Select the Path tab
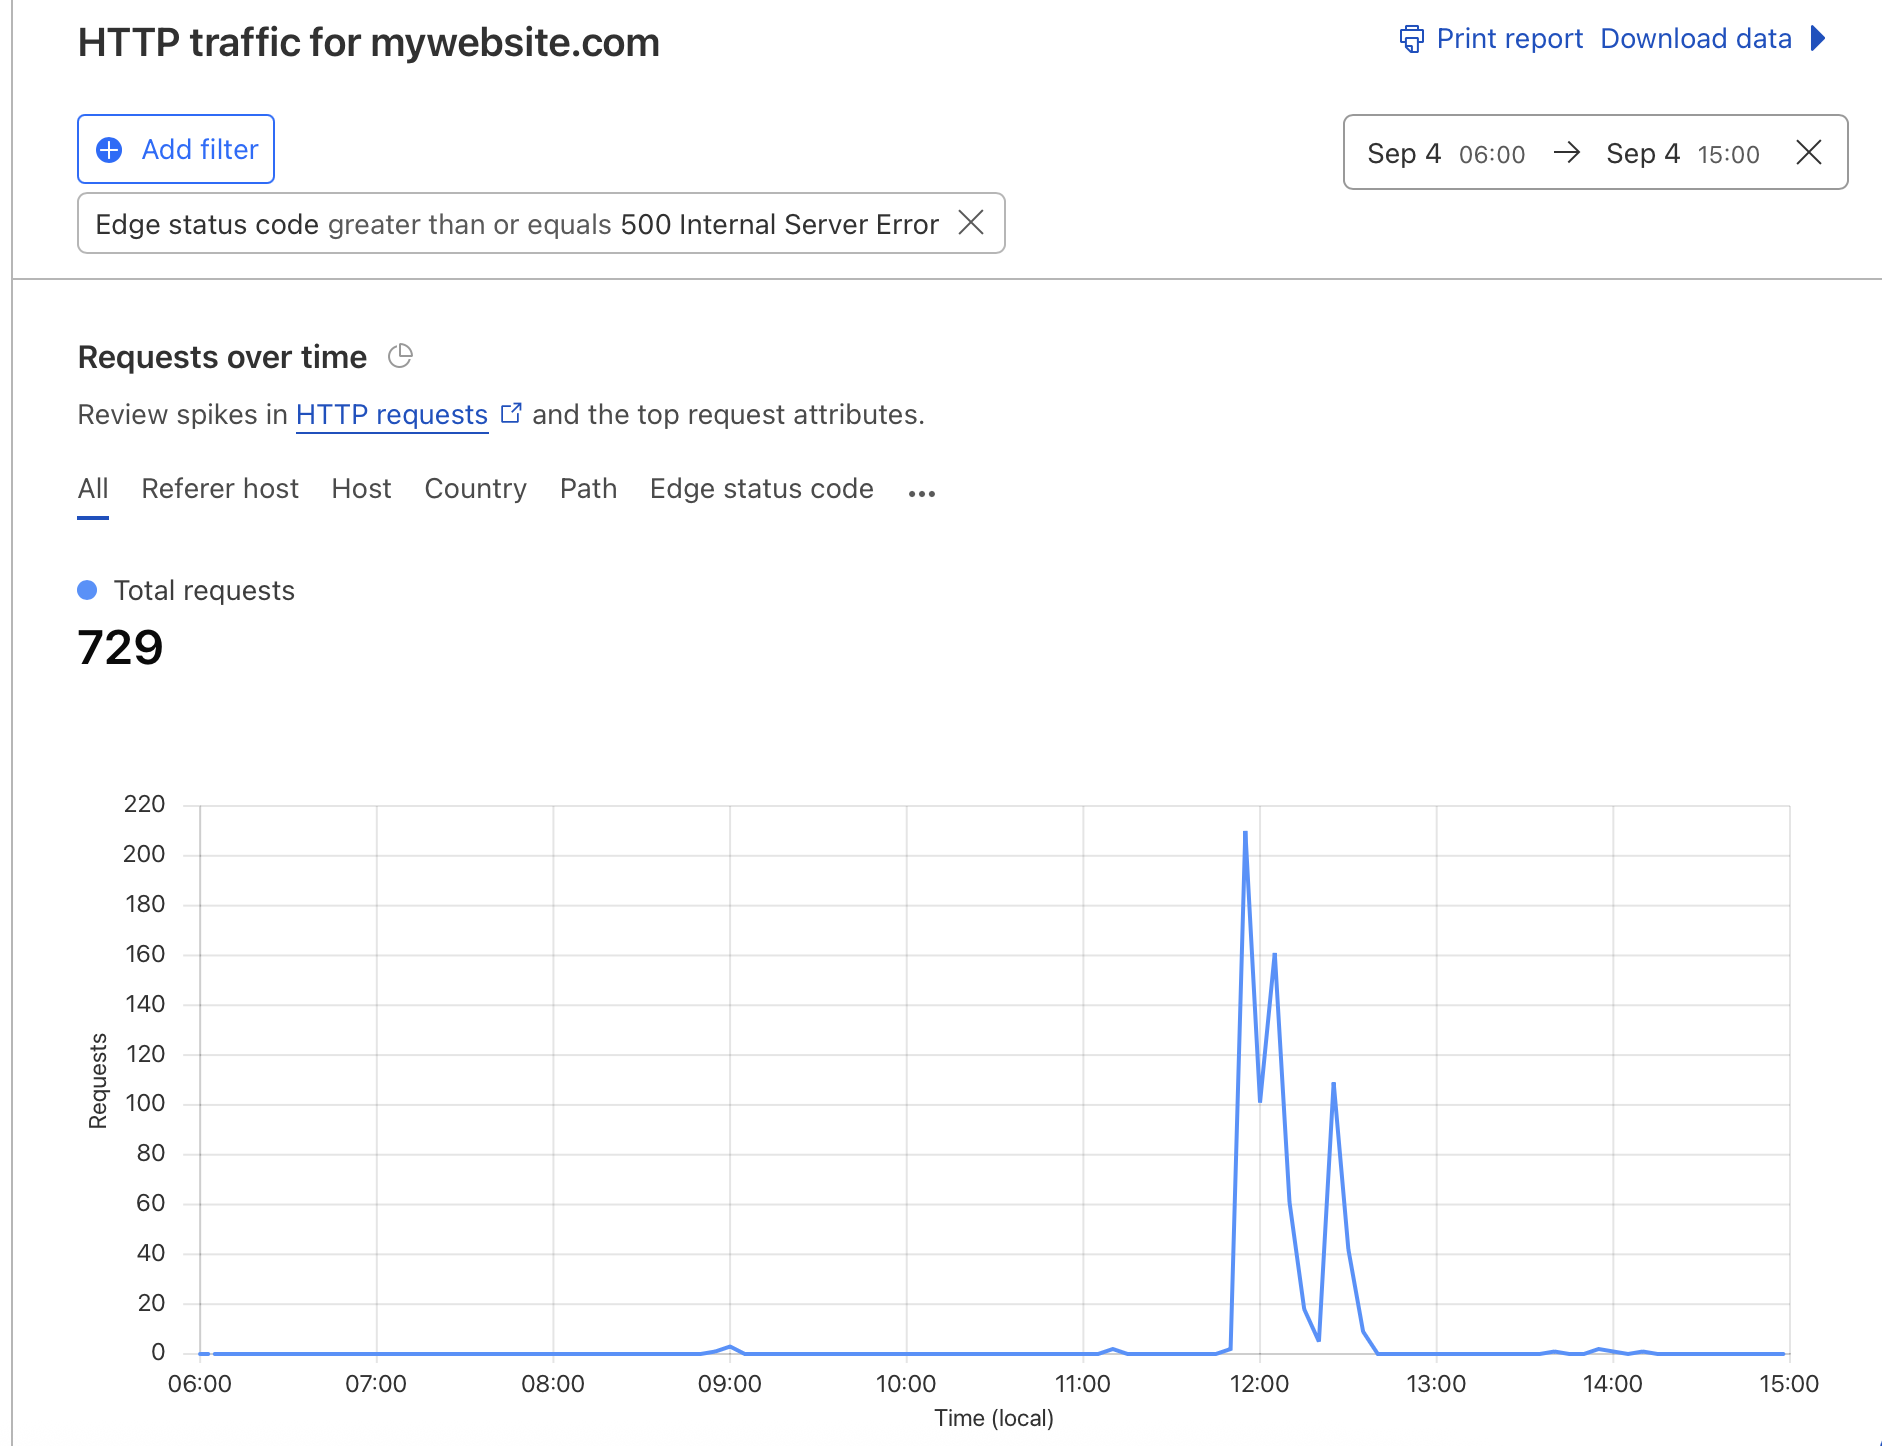The height and width of the screenshot is (1446, 1882). point(588,489)
